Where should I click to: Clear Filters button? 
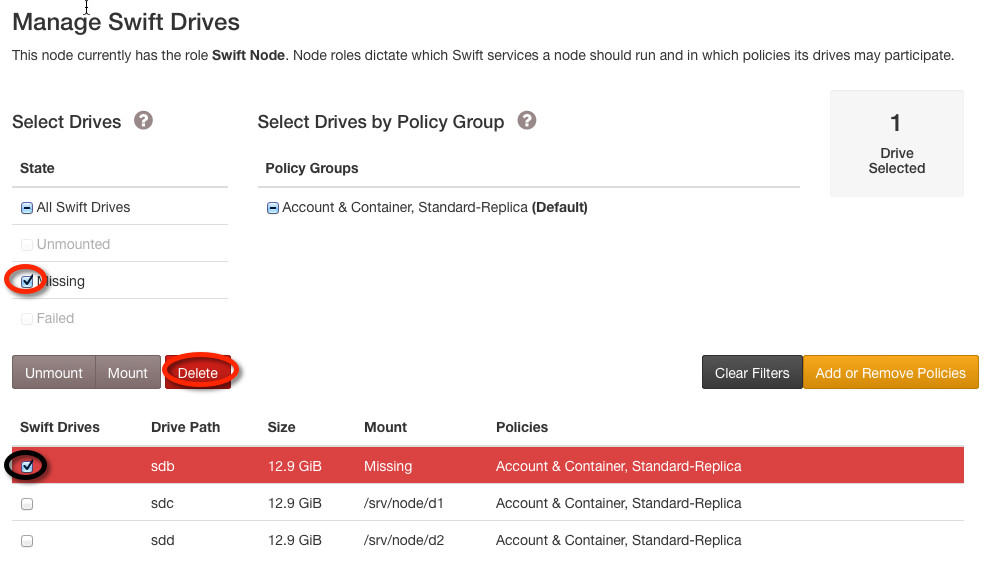pos(752,373)
